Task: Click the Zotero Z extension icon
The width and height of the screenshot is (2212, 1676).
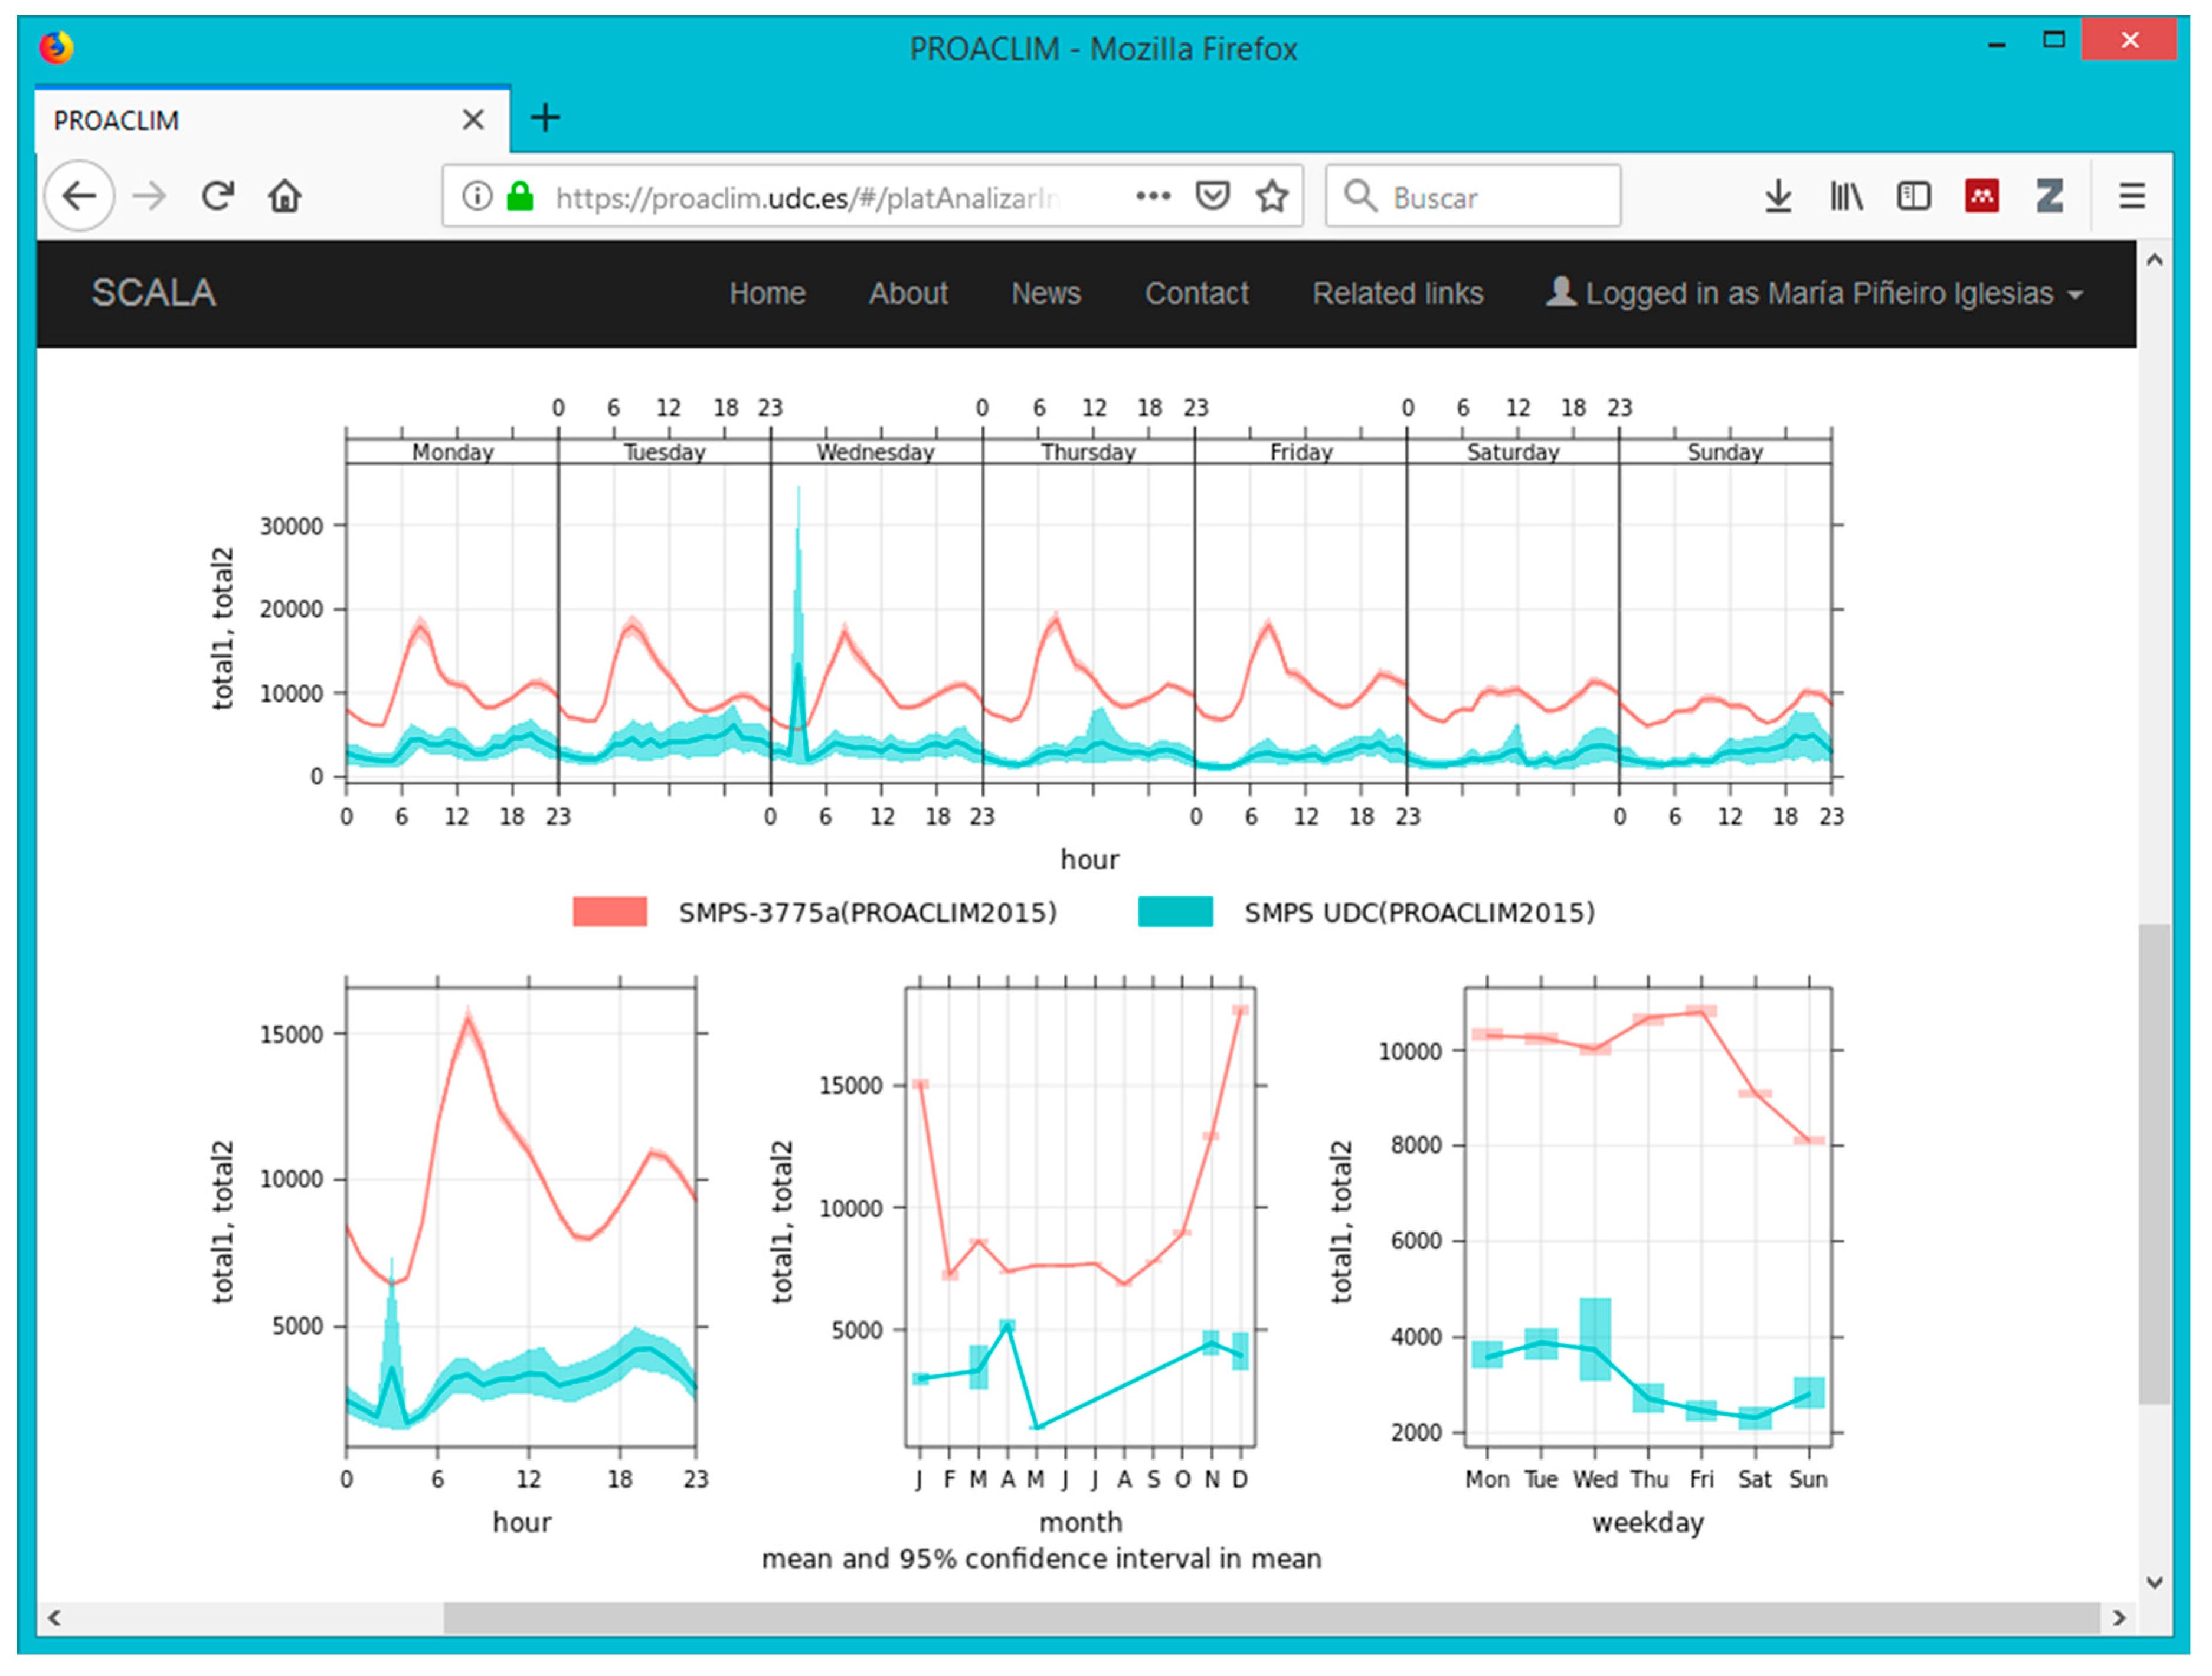Action: pyautogui.click(x=2049, y=196)
